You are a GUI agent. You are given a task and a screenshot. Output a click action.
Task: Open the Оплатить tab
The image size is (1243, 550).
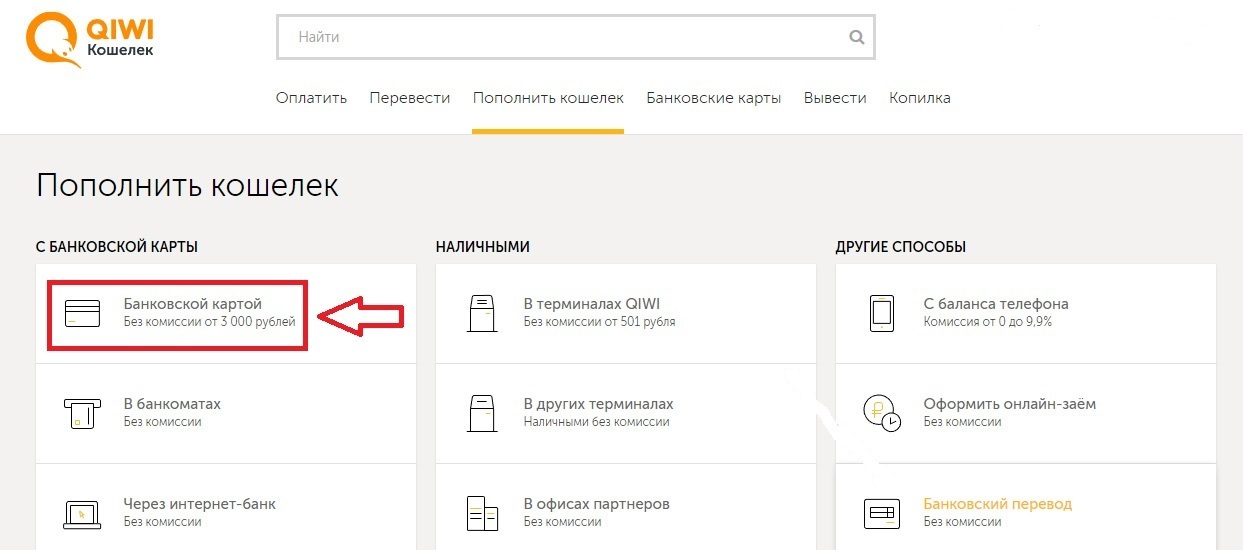coord(311,98)
